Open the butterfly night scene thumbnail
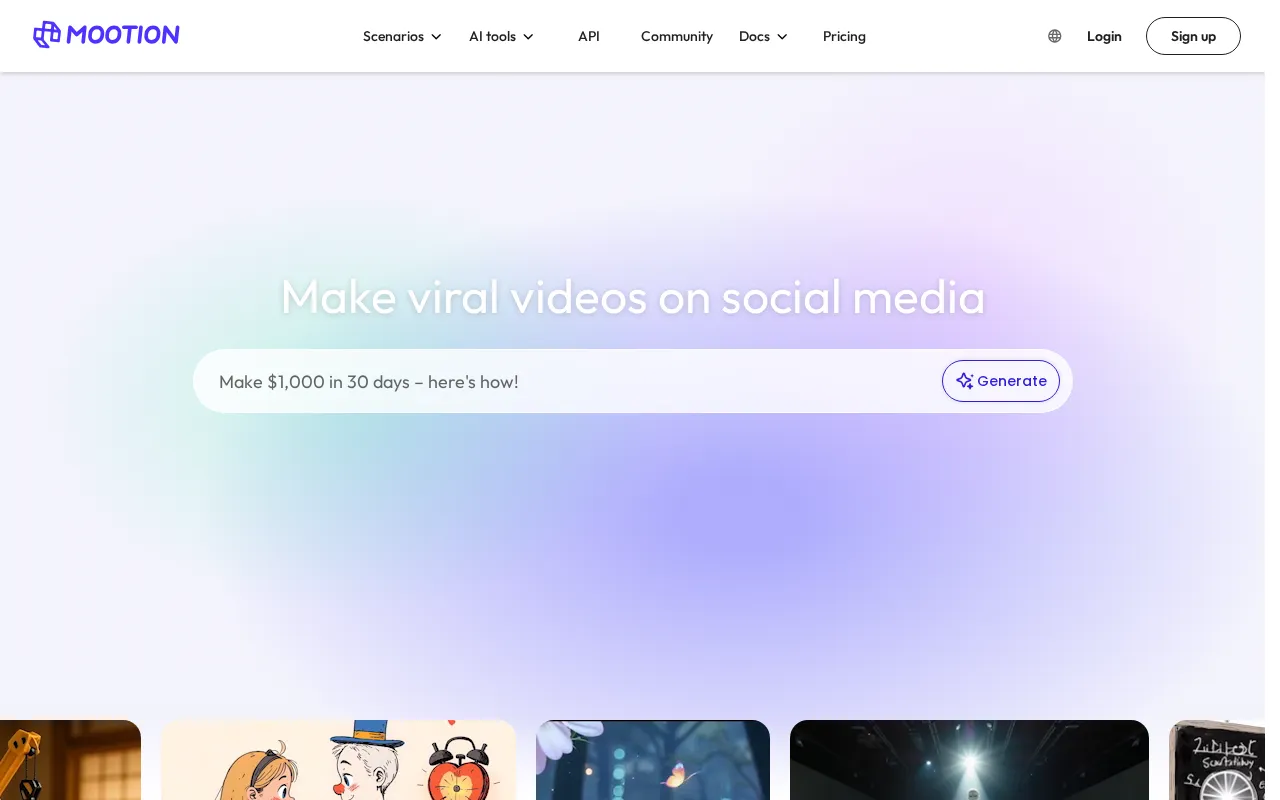This screenshot has width=1280, height=800. tap(653, 760)
